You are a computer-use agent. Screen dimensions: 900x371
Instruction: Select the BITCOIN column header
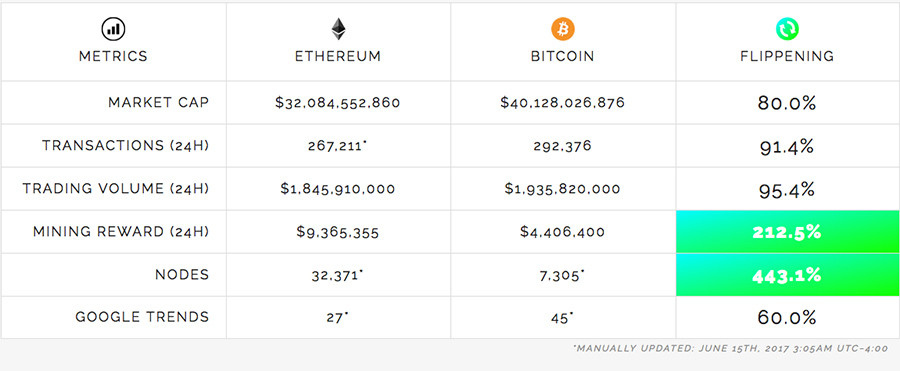[562, 56]
